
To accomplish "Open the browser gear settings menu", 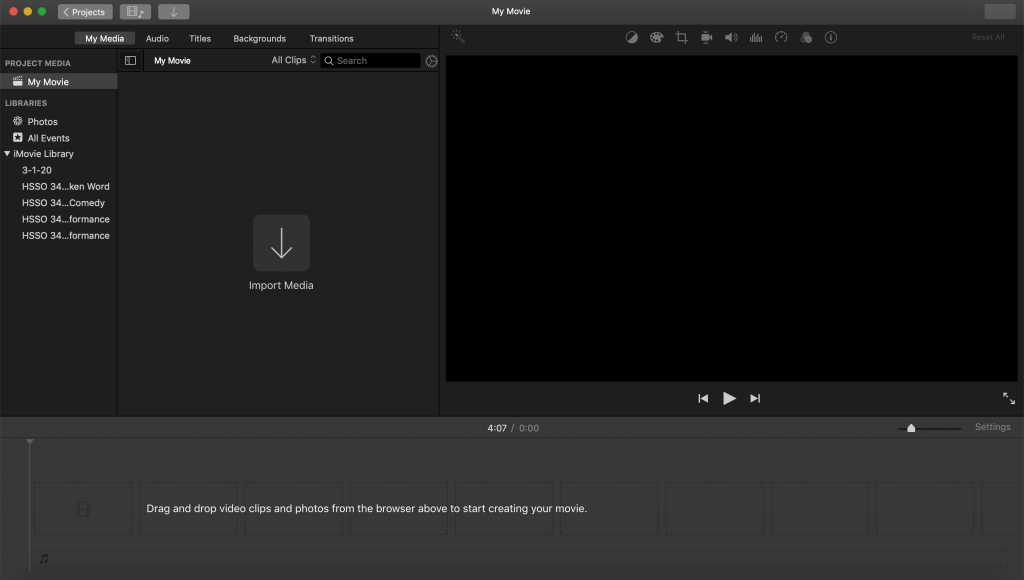I will (x=431, y=61).
